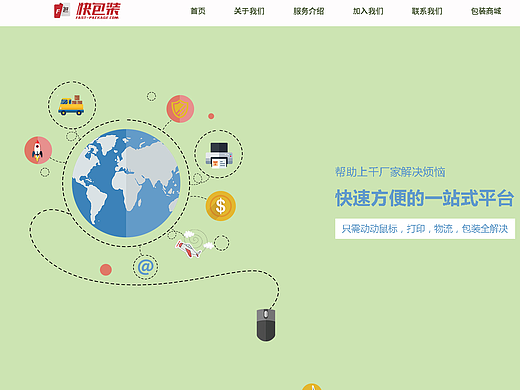Viewport: 520px width, 390px height.
Task: Visit 包装商城 from the navigation
Action: pyautogui.click(x=486, y=11)
